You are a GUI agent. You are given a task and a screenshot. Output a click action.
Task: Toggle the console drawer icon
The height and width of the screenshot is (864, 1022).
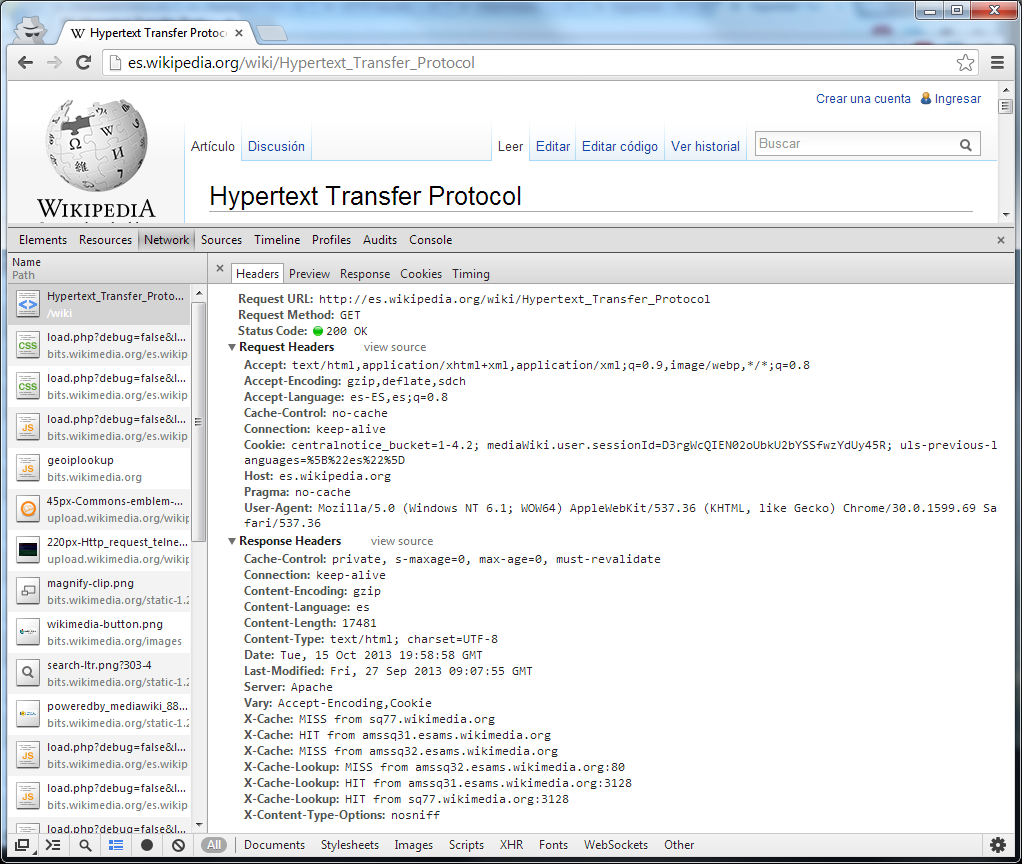pyautogui.click(x=53, y=845)
